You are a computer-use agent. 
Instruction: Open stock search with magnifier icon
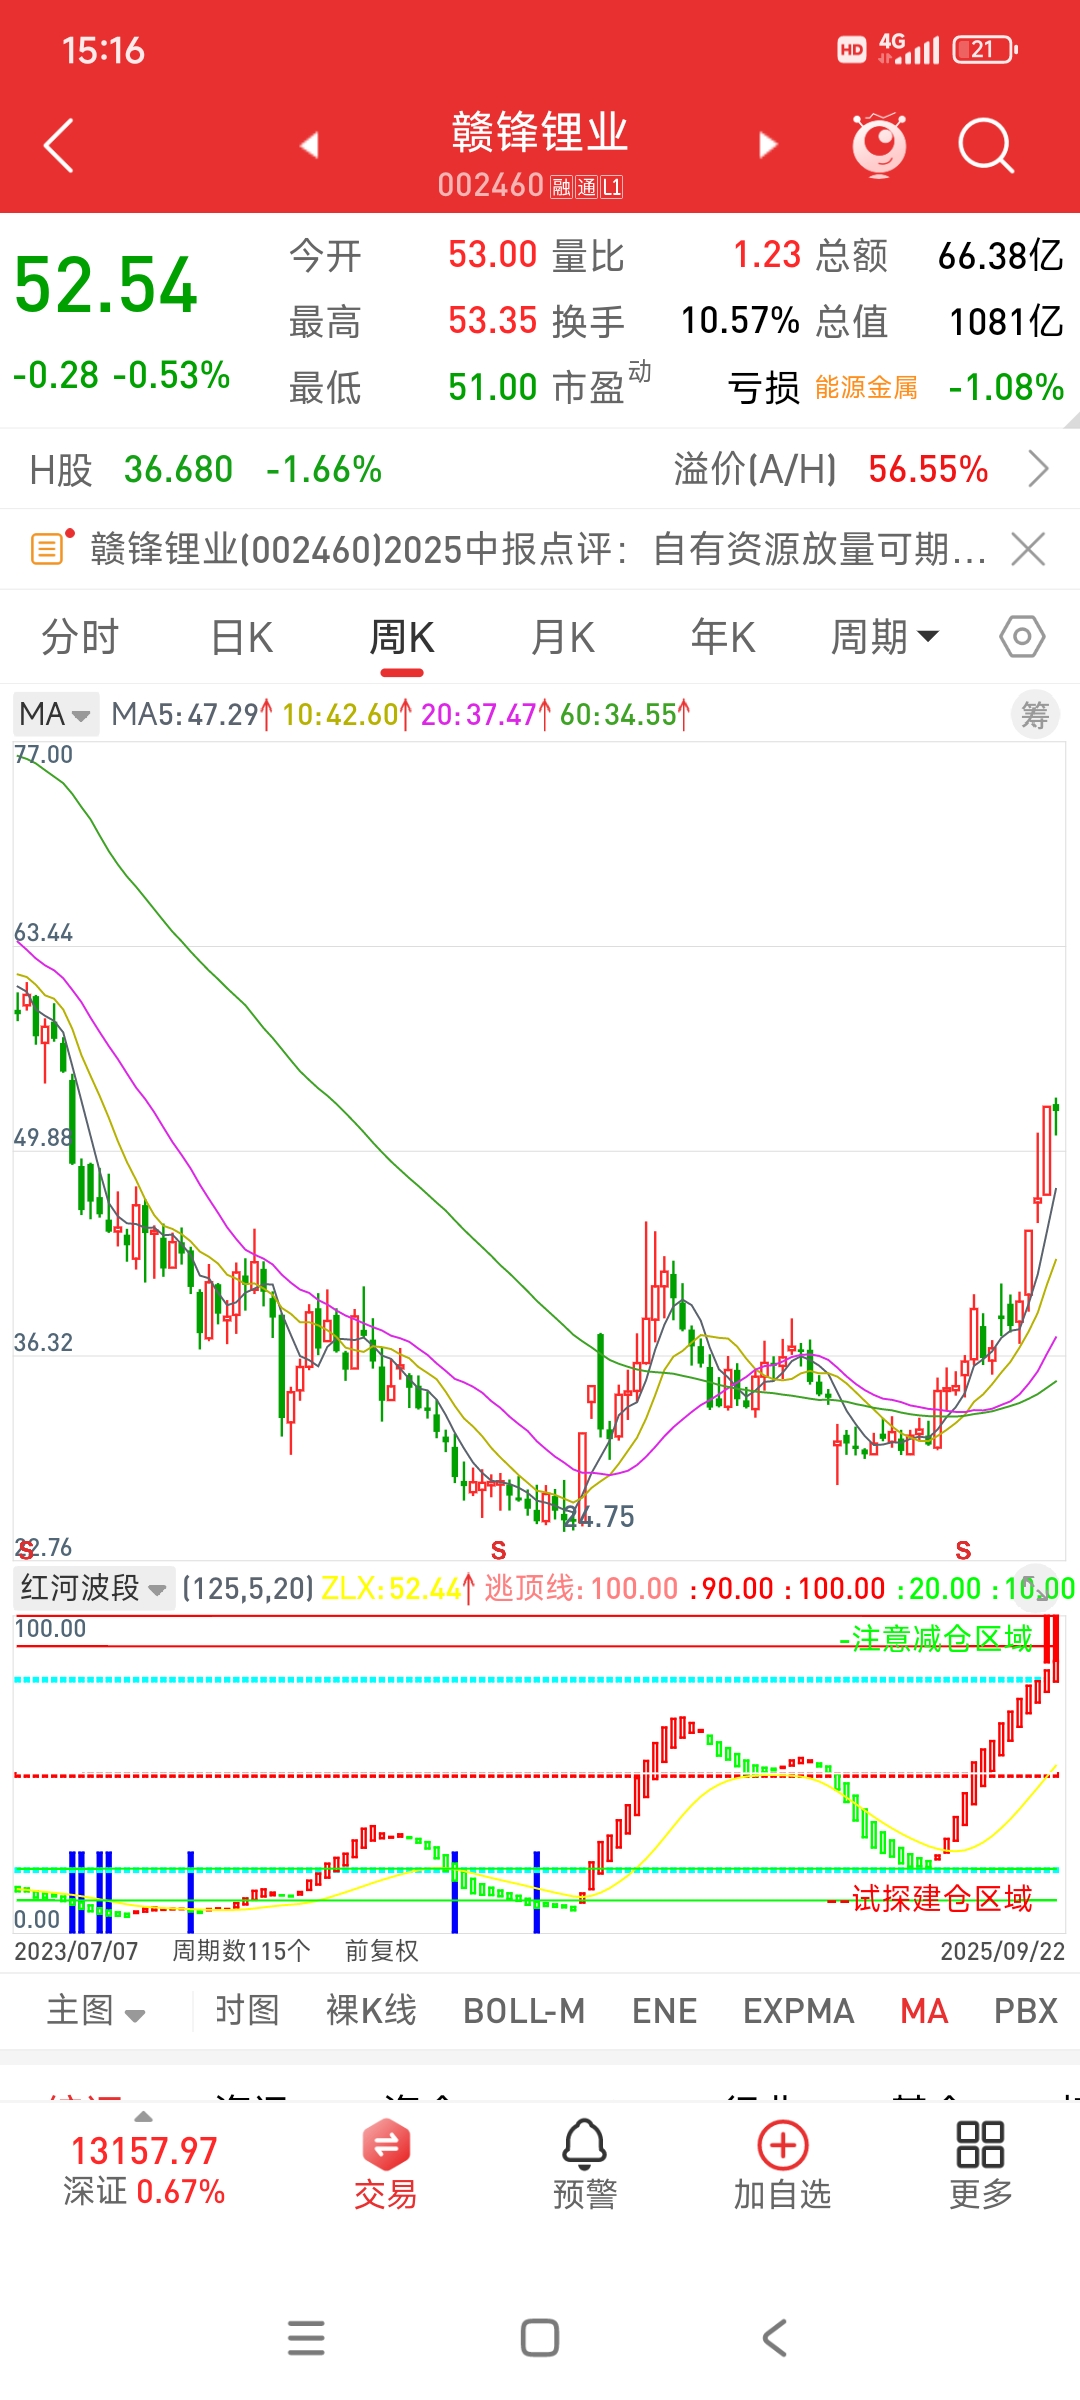pos(986,146)
